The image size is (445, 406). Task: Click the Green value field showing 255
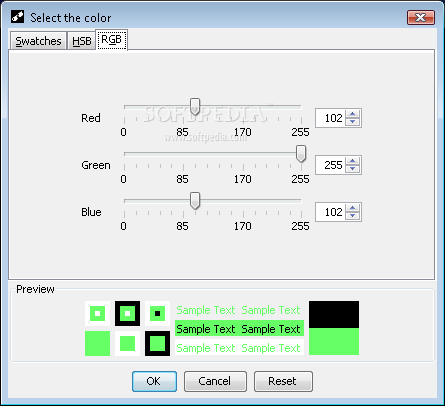[x=331, y=165]
